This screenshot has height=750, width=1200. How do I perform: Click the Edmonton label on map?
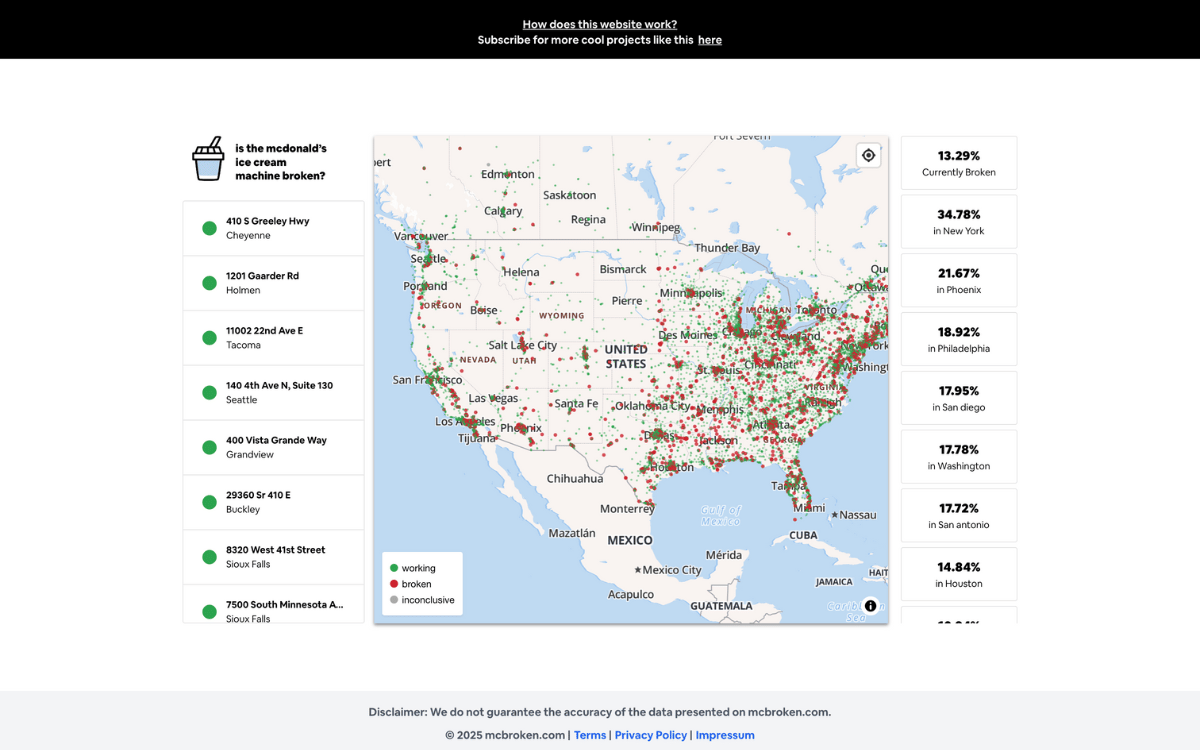[x=508, y=174]
